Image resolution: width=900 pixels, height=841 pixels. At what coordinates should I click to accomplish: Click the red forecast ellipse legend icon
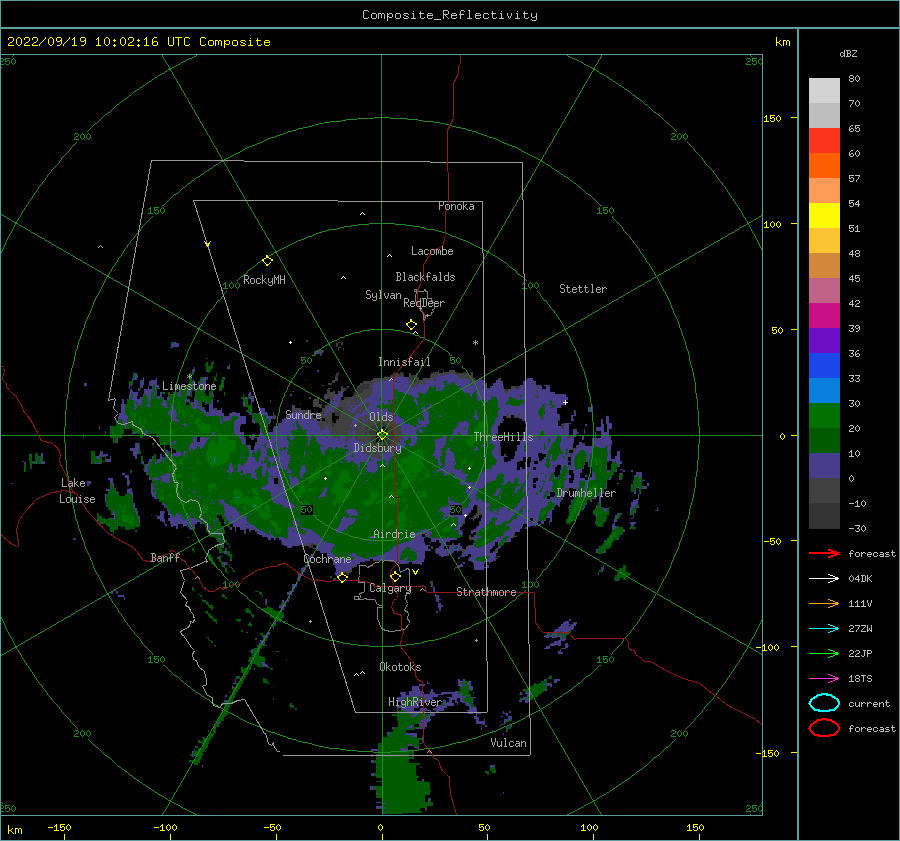pyautogui.click(x=824, y=728)
